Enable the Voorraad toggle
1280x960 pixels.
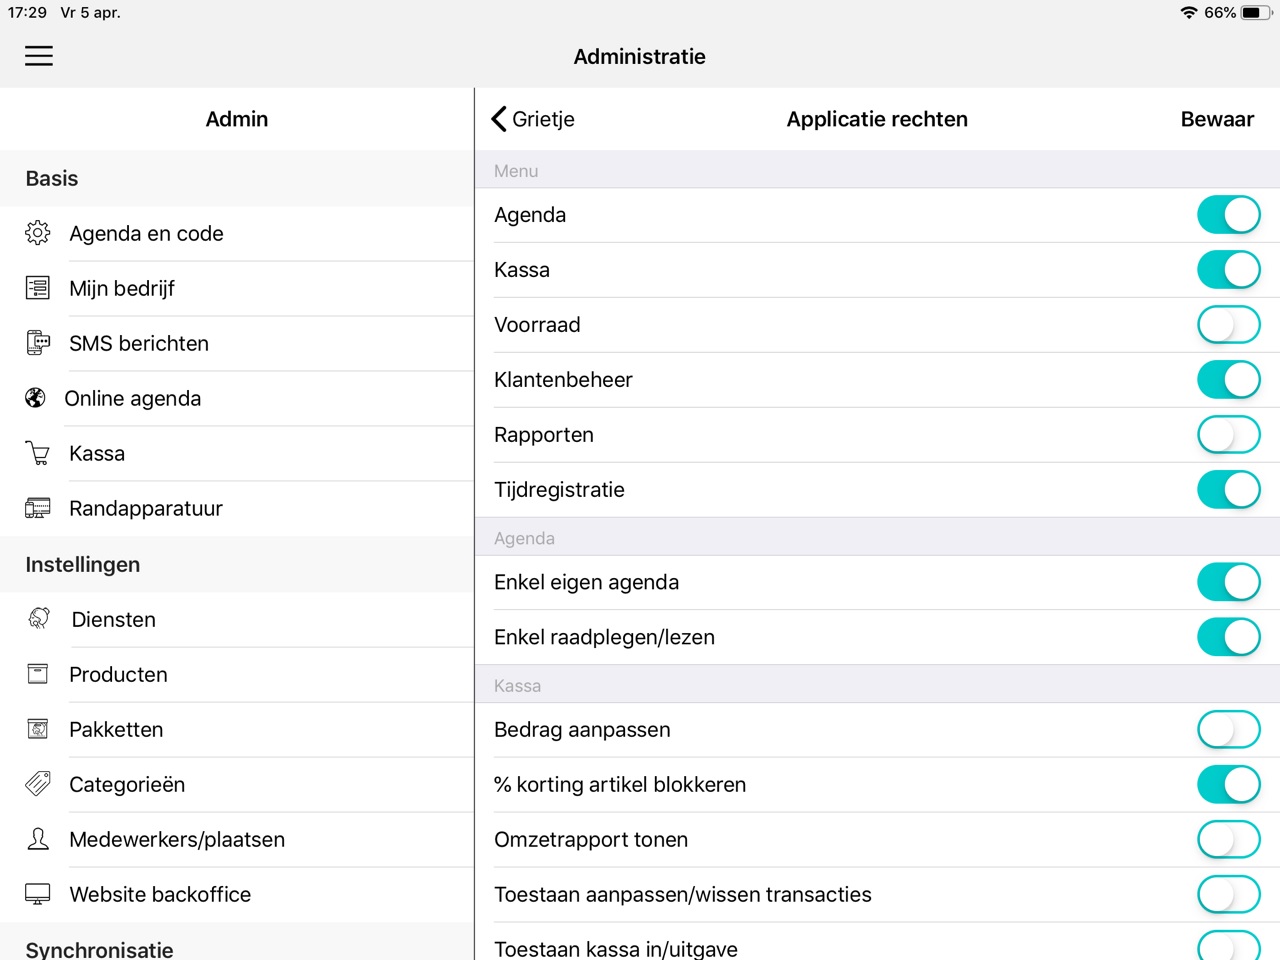coord(1229,325)
